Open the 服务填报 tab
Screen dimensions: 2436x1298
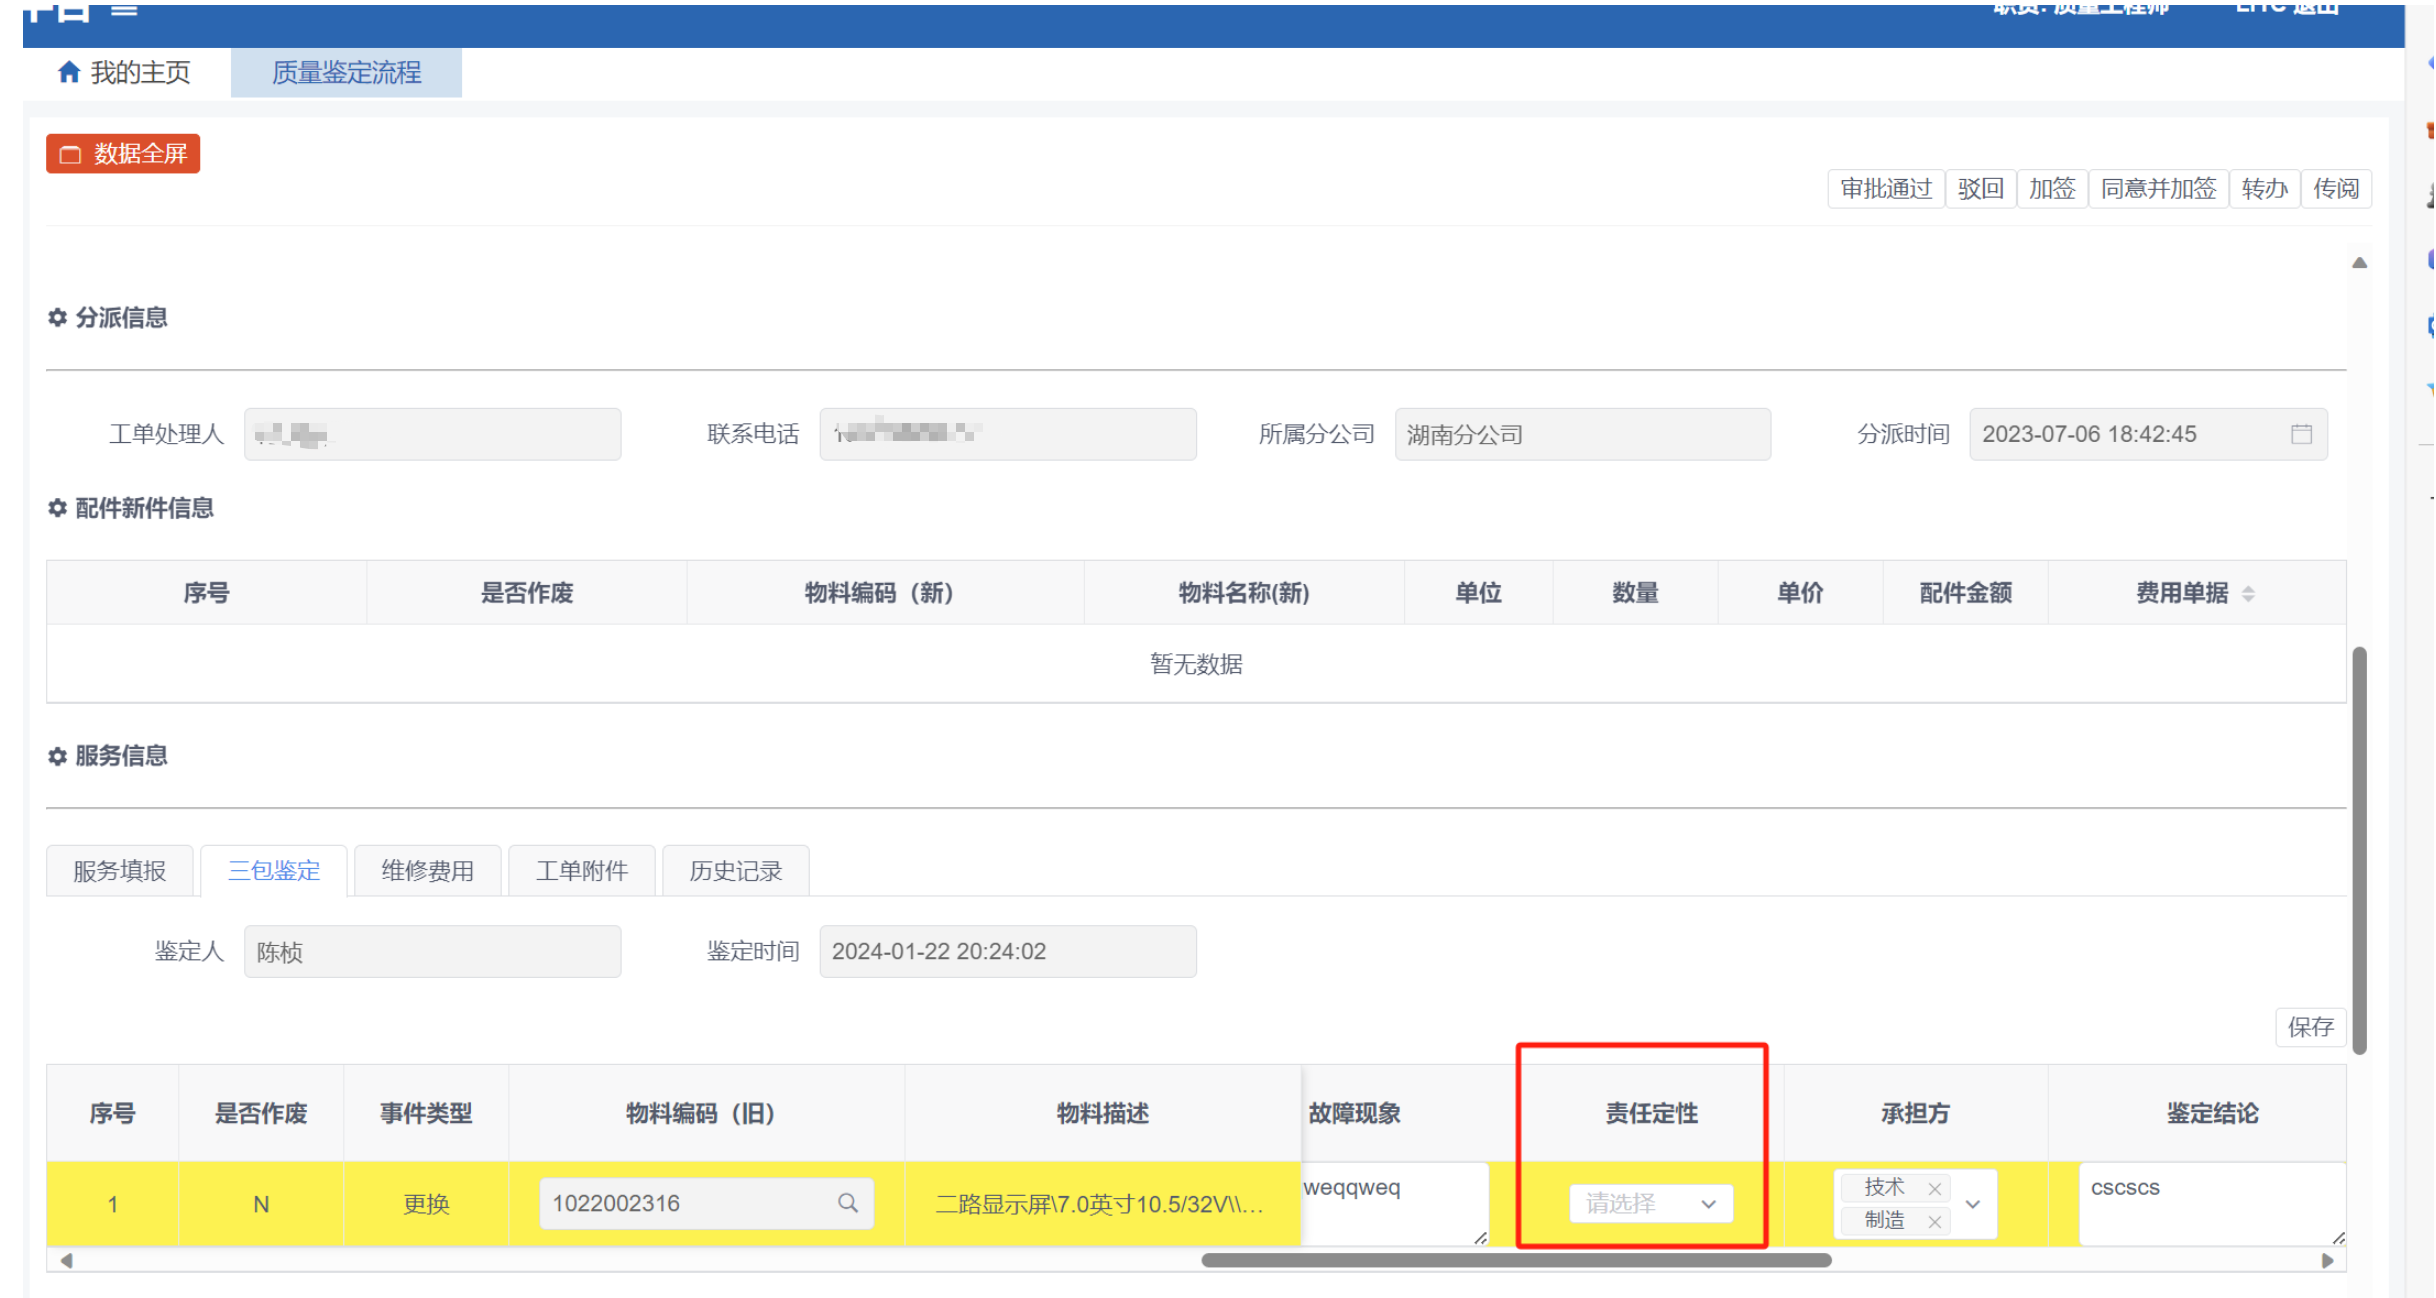(120, 871)
